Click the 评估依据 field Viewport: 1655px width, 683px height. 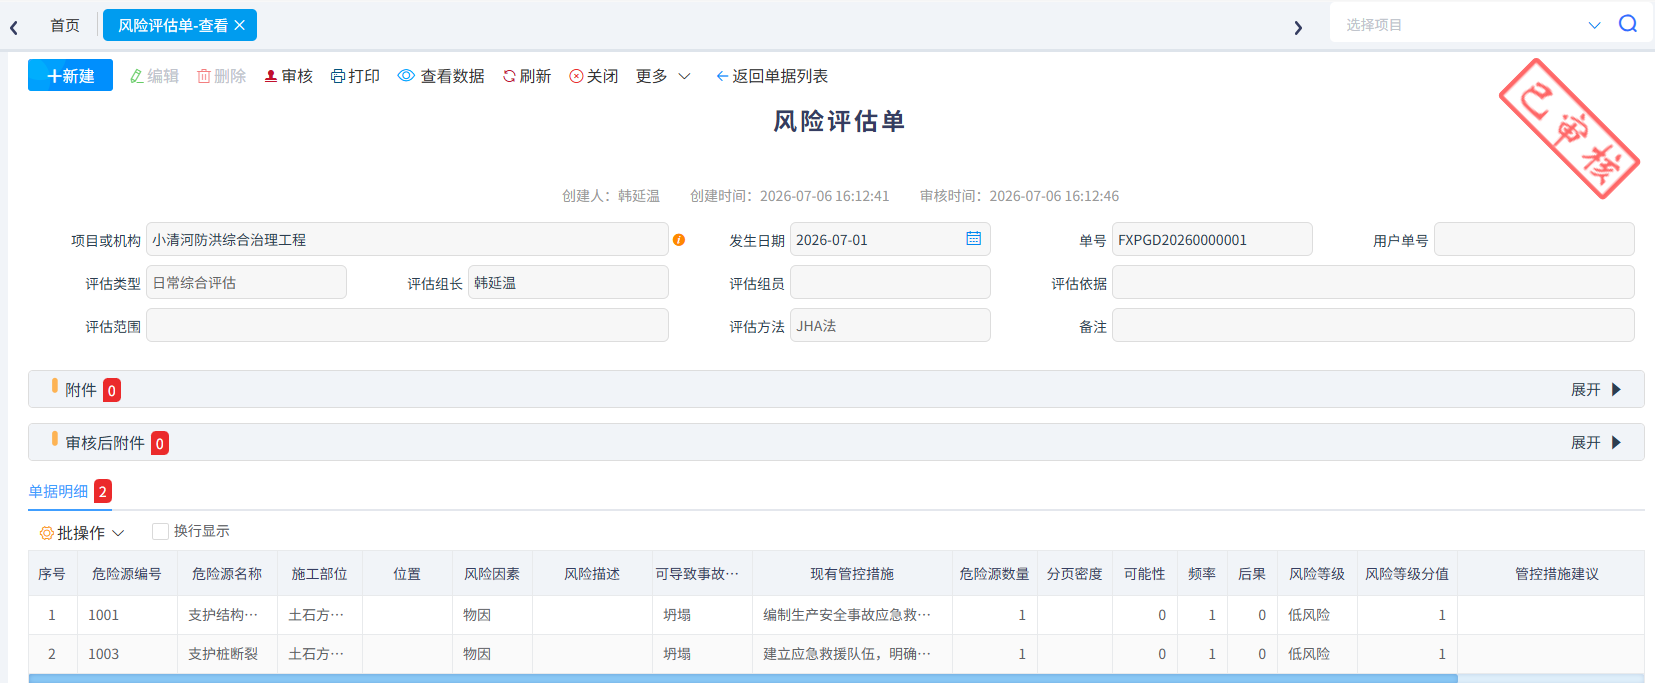[x=1373, y=282]
